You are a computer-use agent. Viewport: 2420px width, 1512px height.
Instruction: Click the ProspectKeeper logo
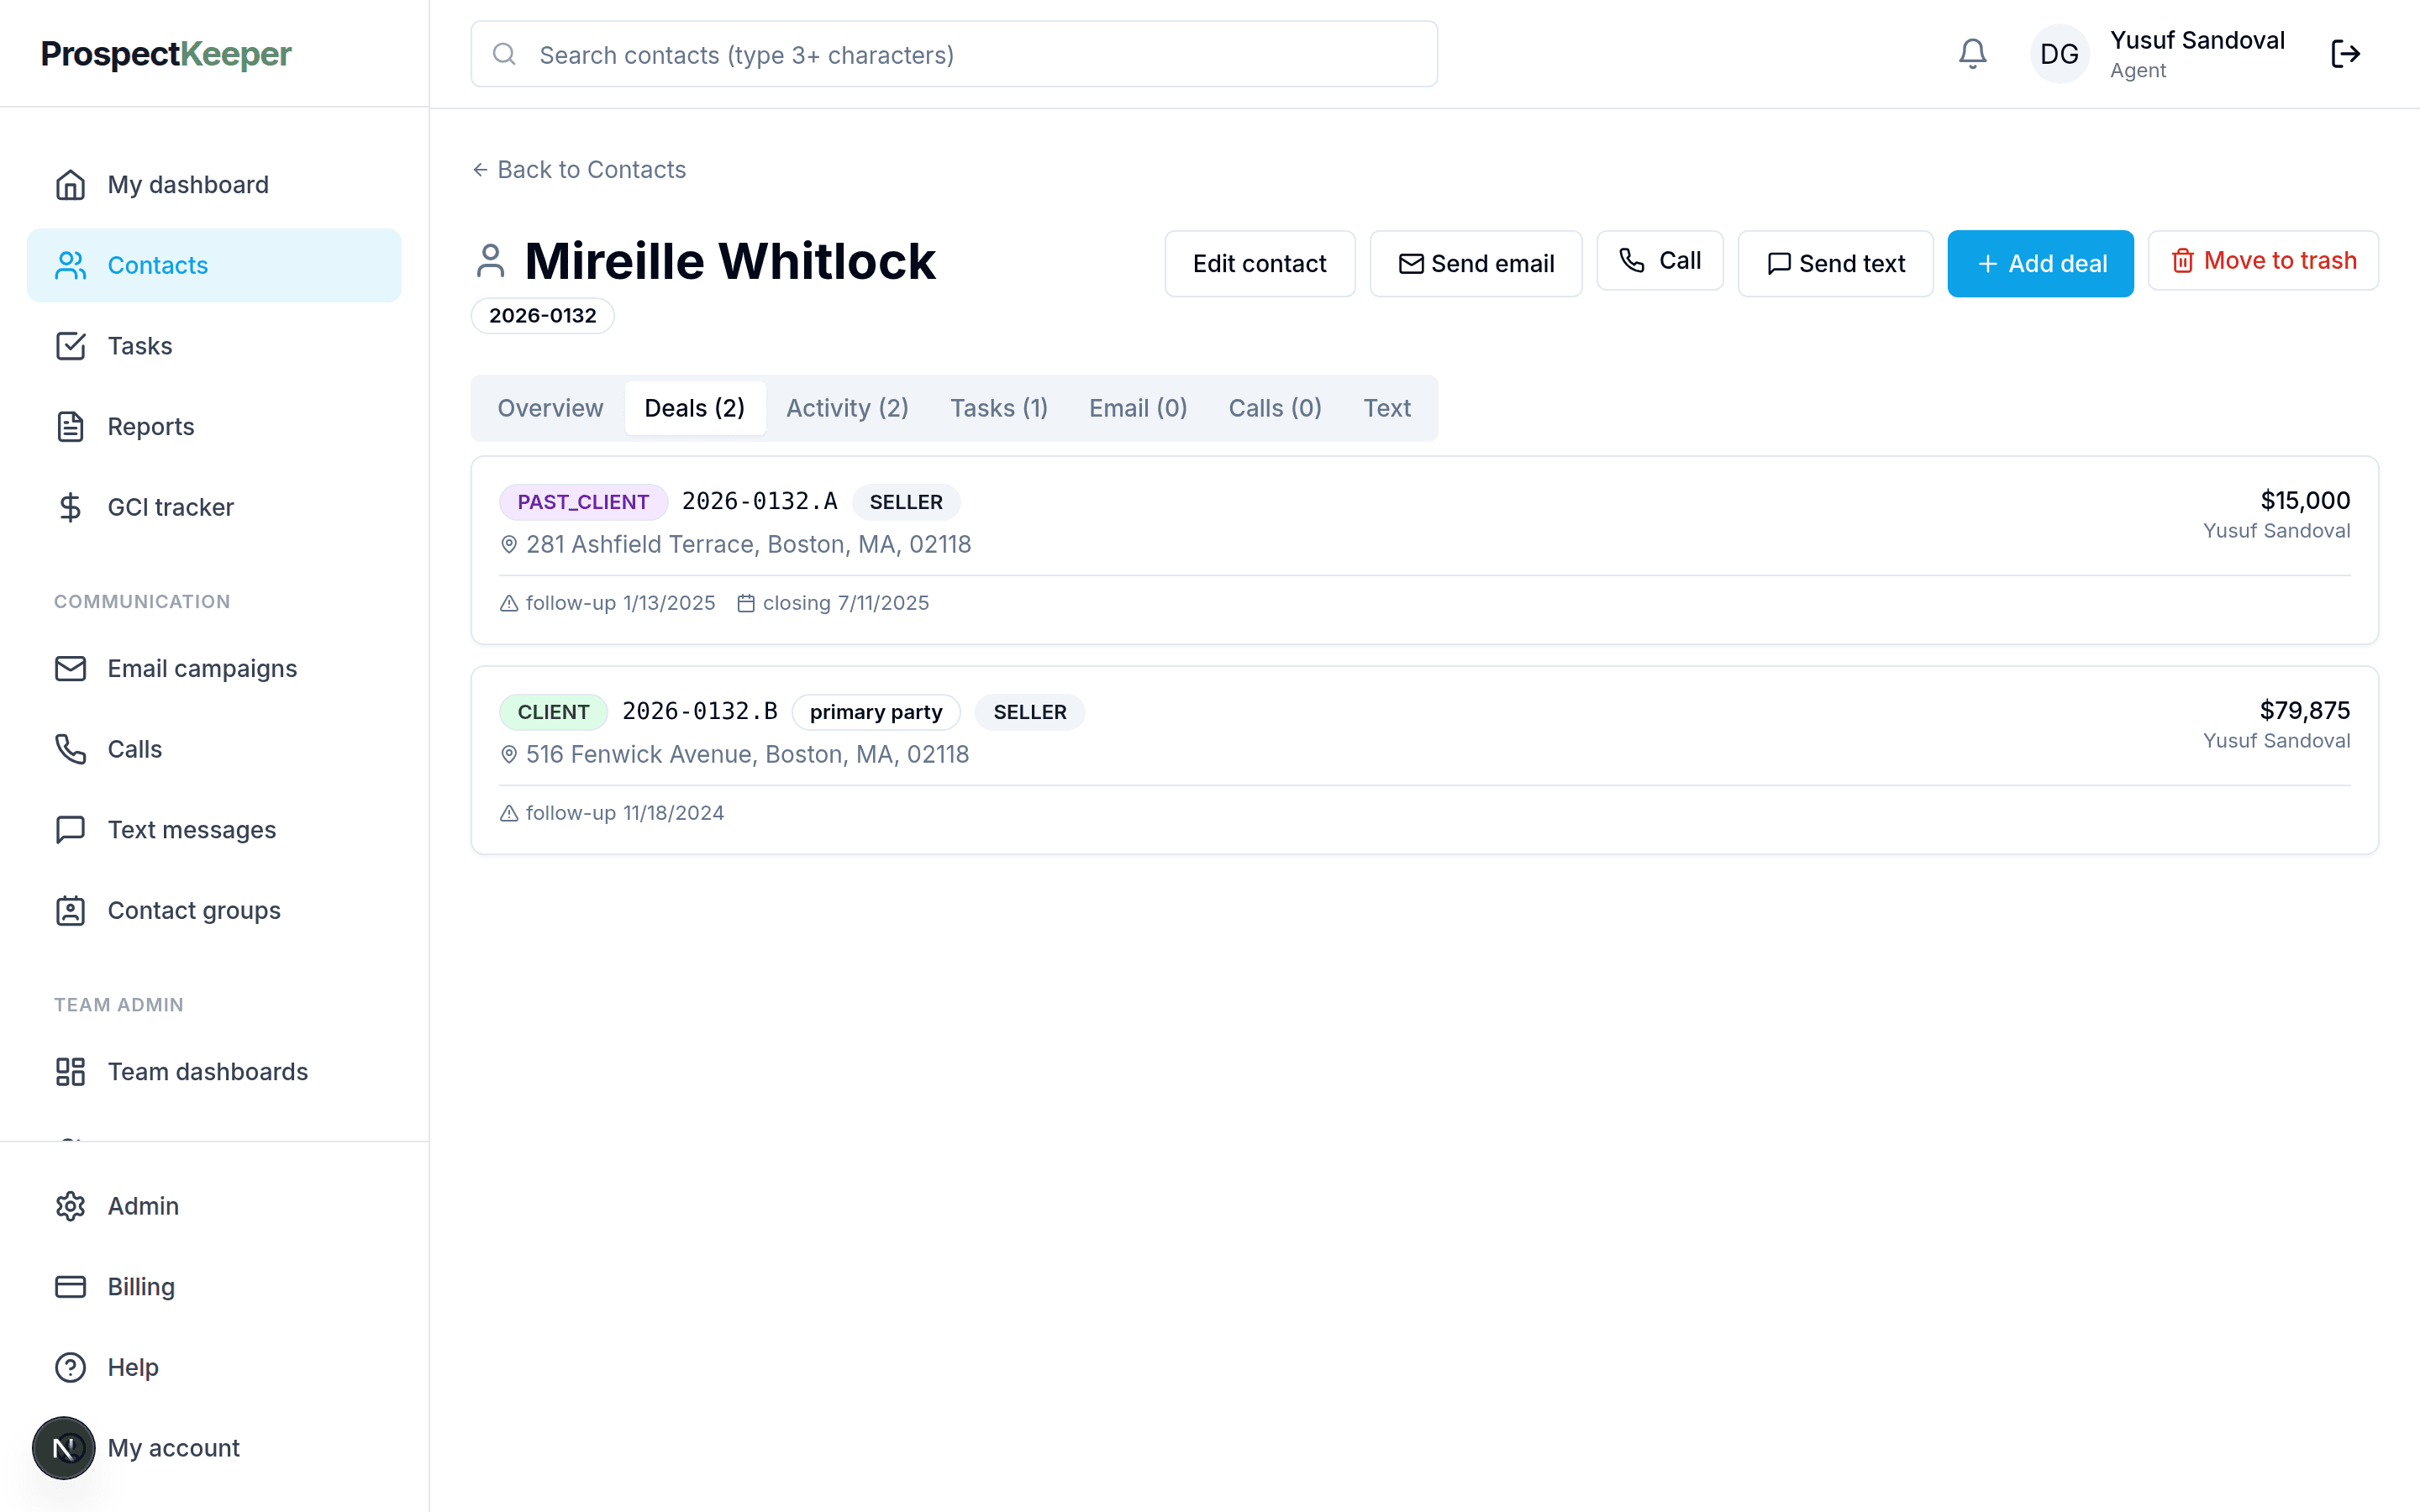(x=166, y=54)
